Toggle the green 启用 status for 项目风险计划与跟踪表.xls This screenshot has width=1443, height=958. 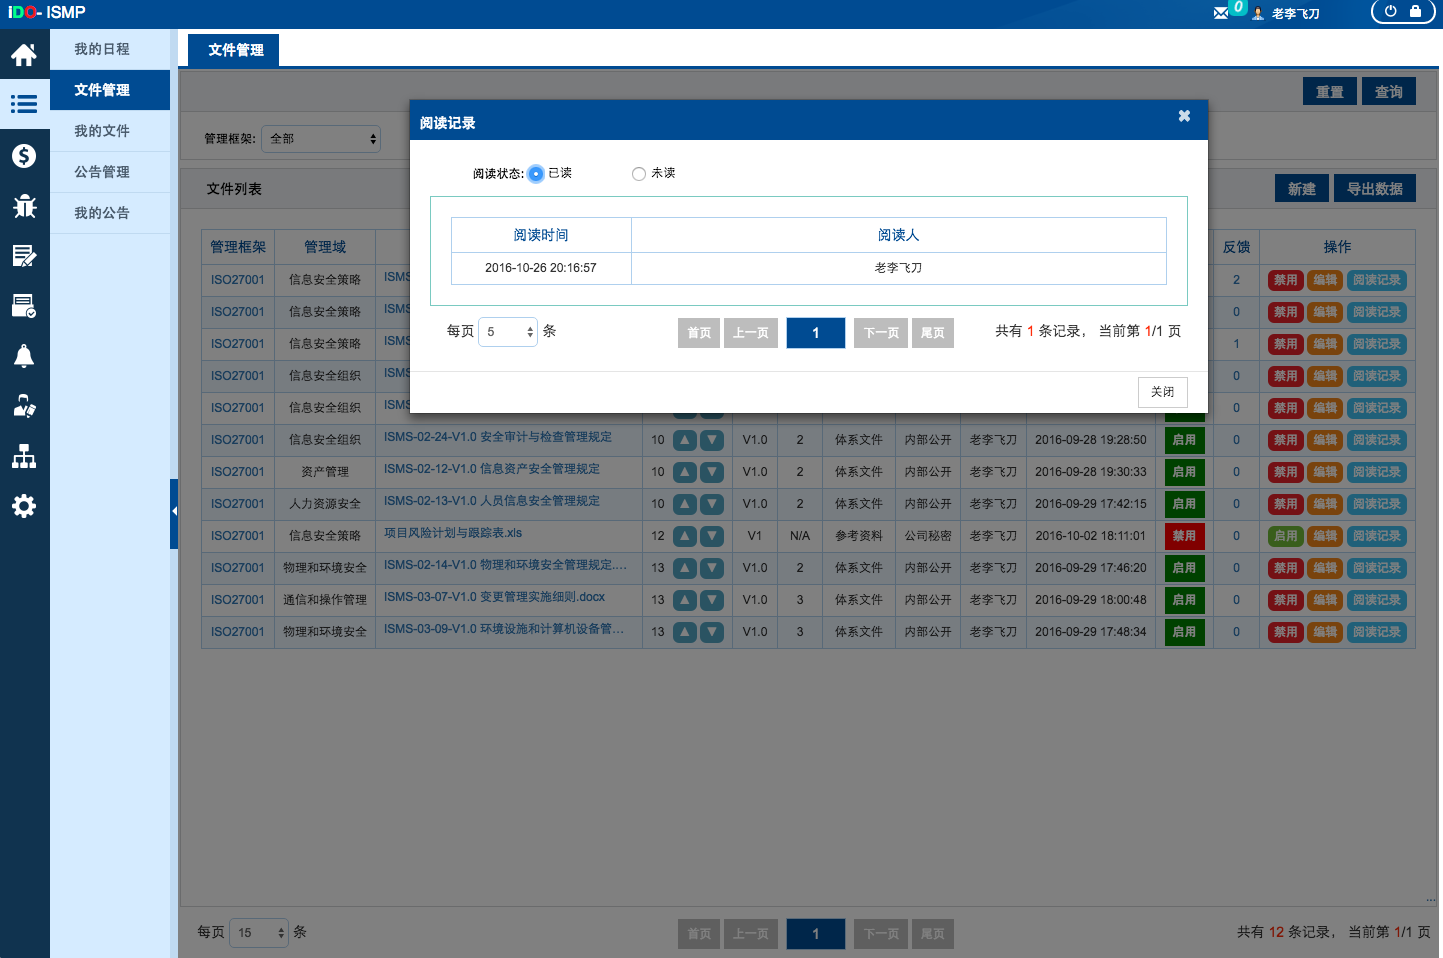coord(1285,536)
